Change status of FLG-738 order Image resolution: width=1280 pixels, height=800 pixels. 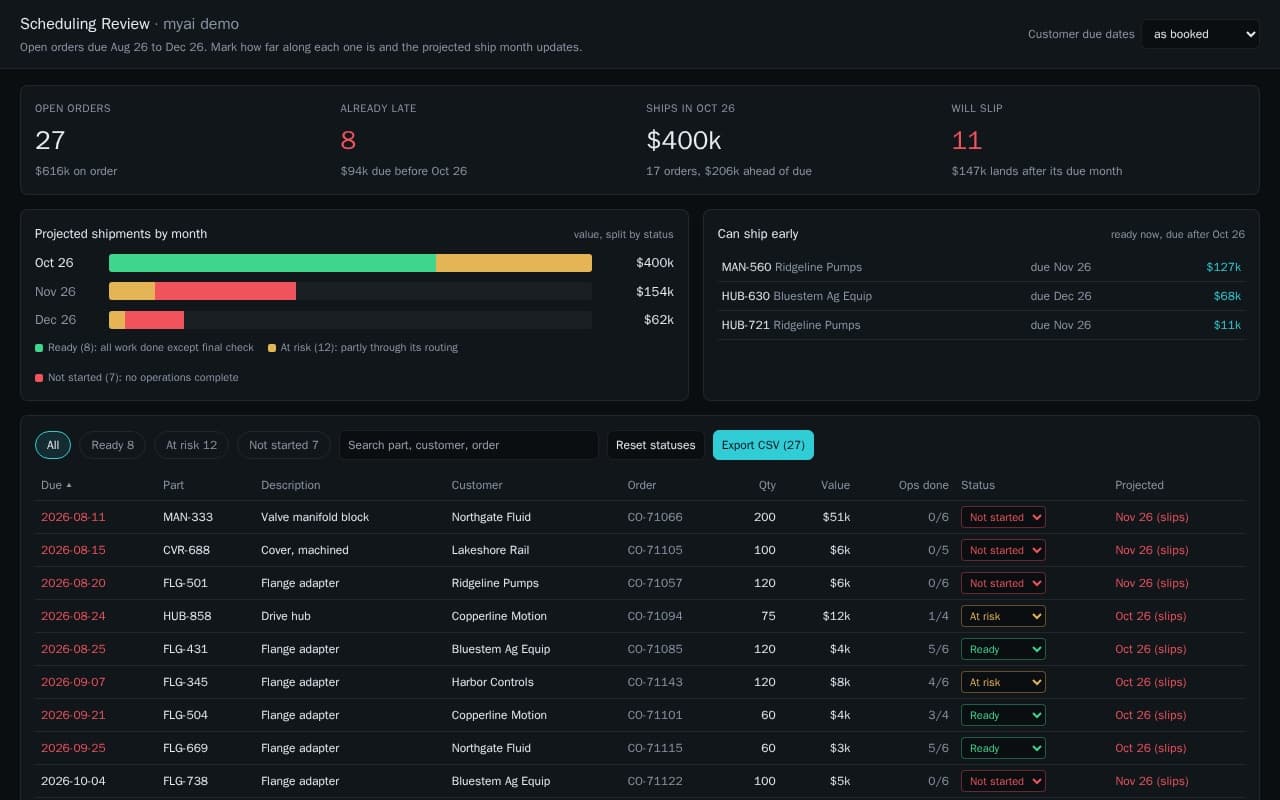point(1003,781)
